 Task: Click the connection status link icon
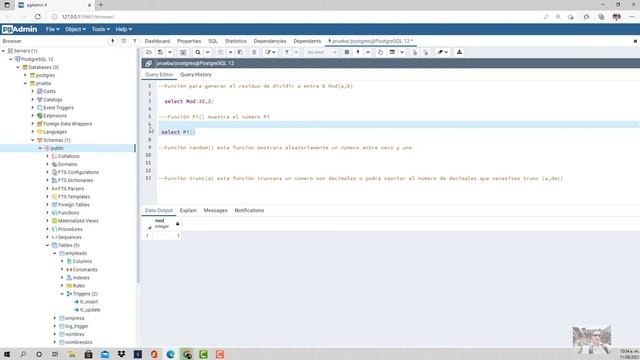click(149, 63)
